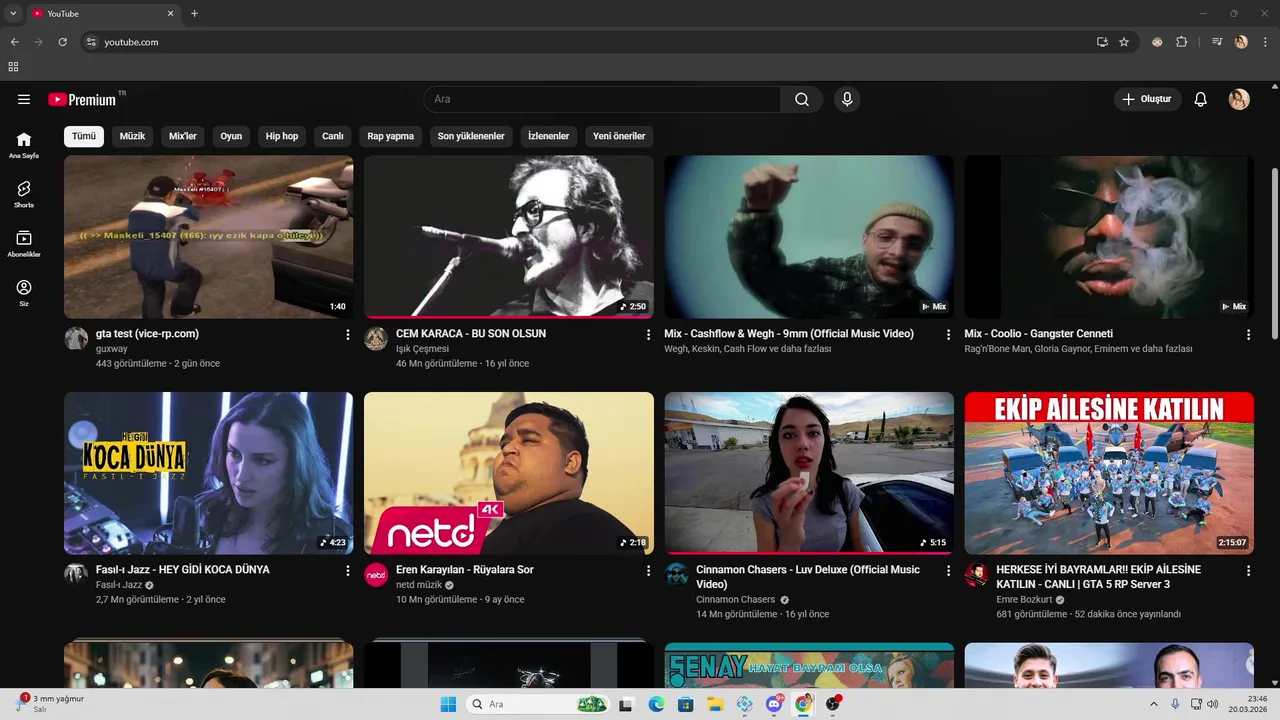Select the Mix'ler filter chip
The image size is (1280, 720).
pos(183,136)
